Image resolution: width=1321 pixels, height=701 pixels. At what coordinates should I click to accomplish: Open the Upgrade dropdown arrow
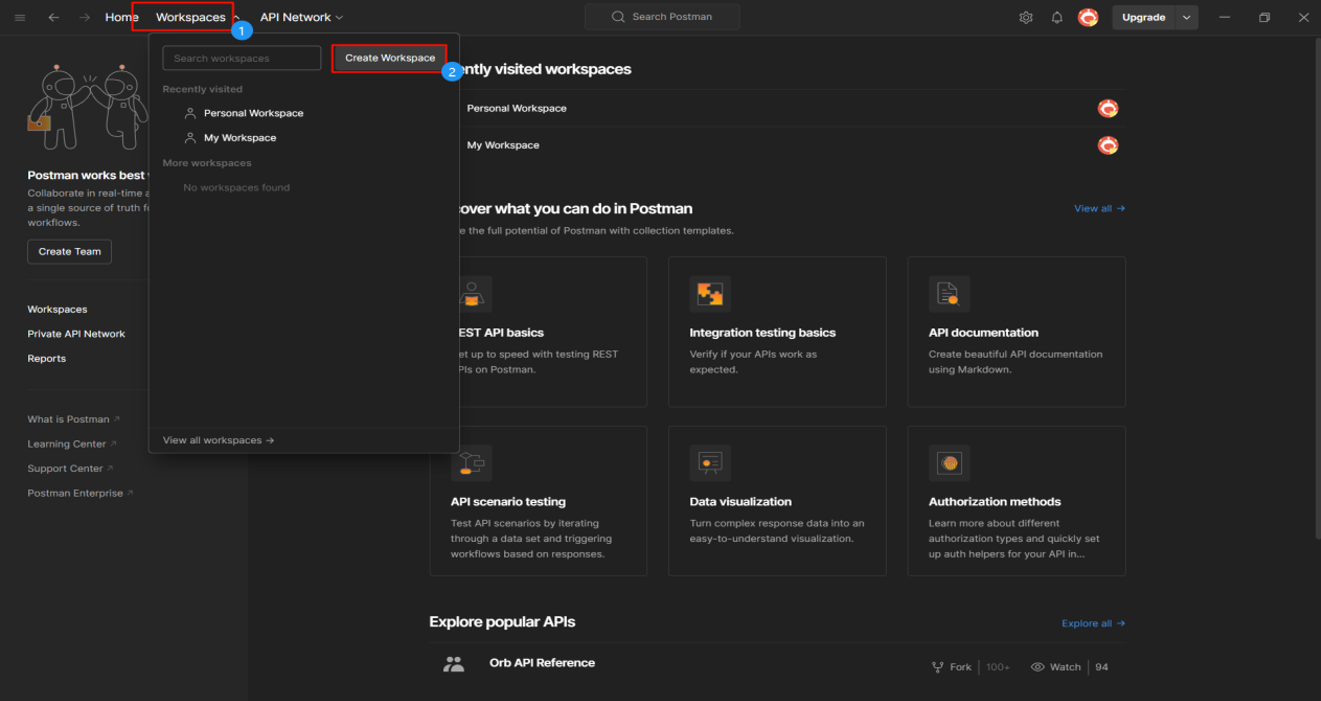coord(1186,17)
